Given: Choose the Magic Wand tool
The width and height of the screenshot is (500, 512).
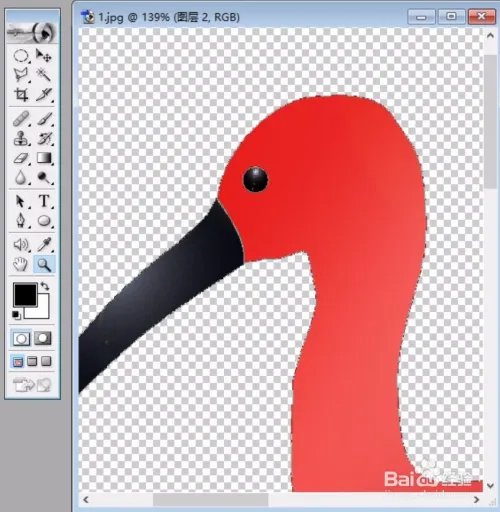Looking at the screenshot, I should click(44, 75).
